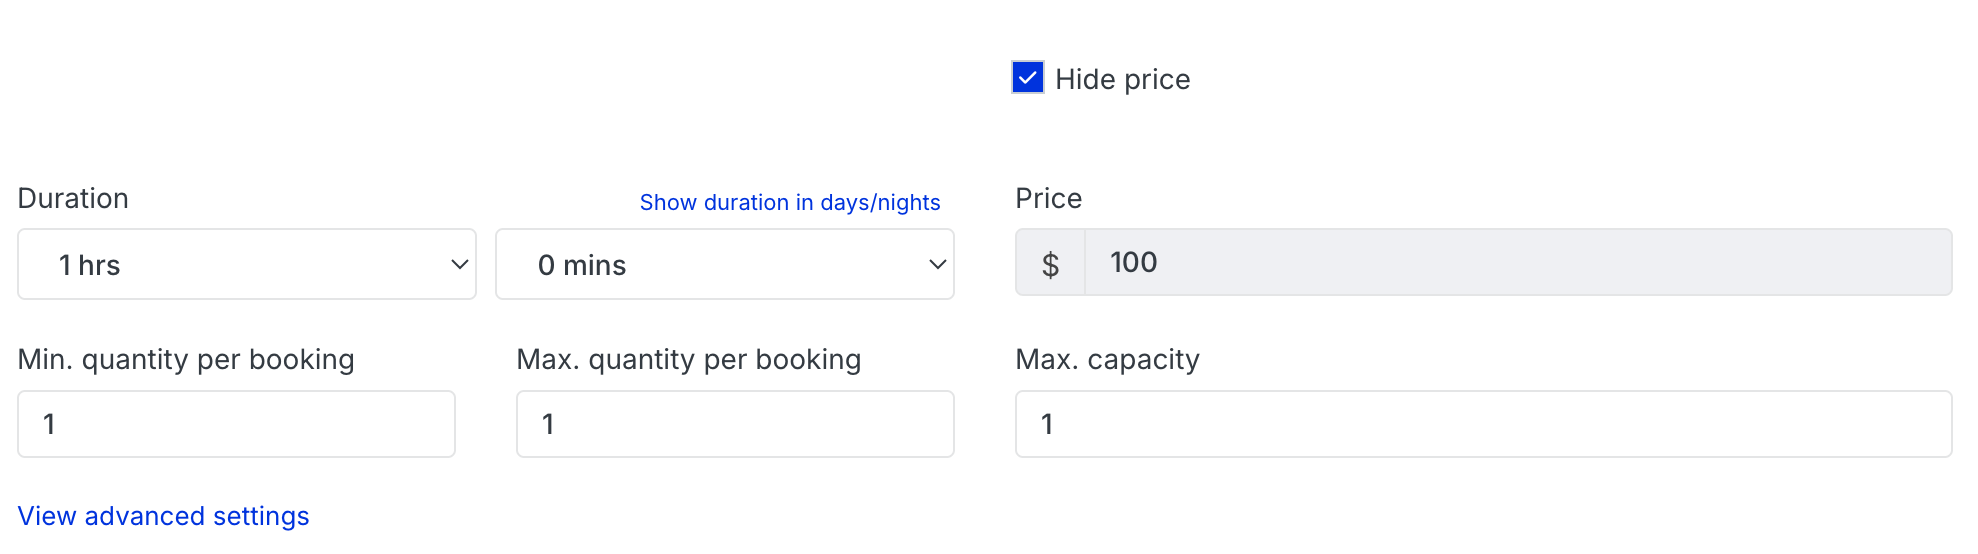Click the Max. quantity per booking label
The image size is (1978, 554).
[x=688, y=359]
